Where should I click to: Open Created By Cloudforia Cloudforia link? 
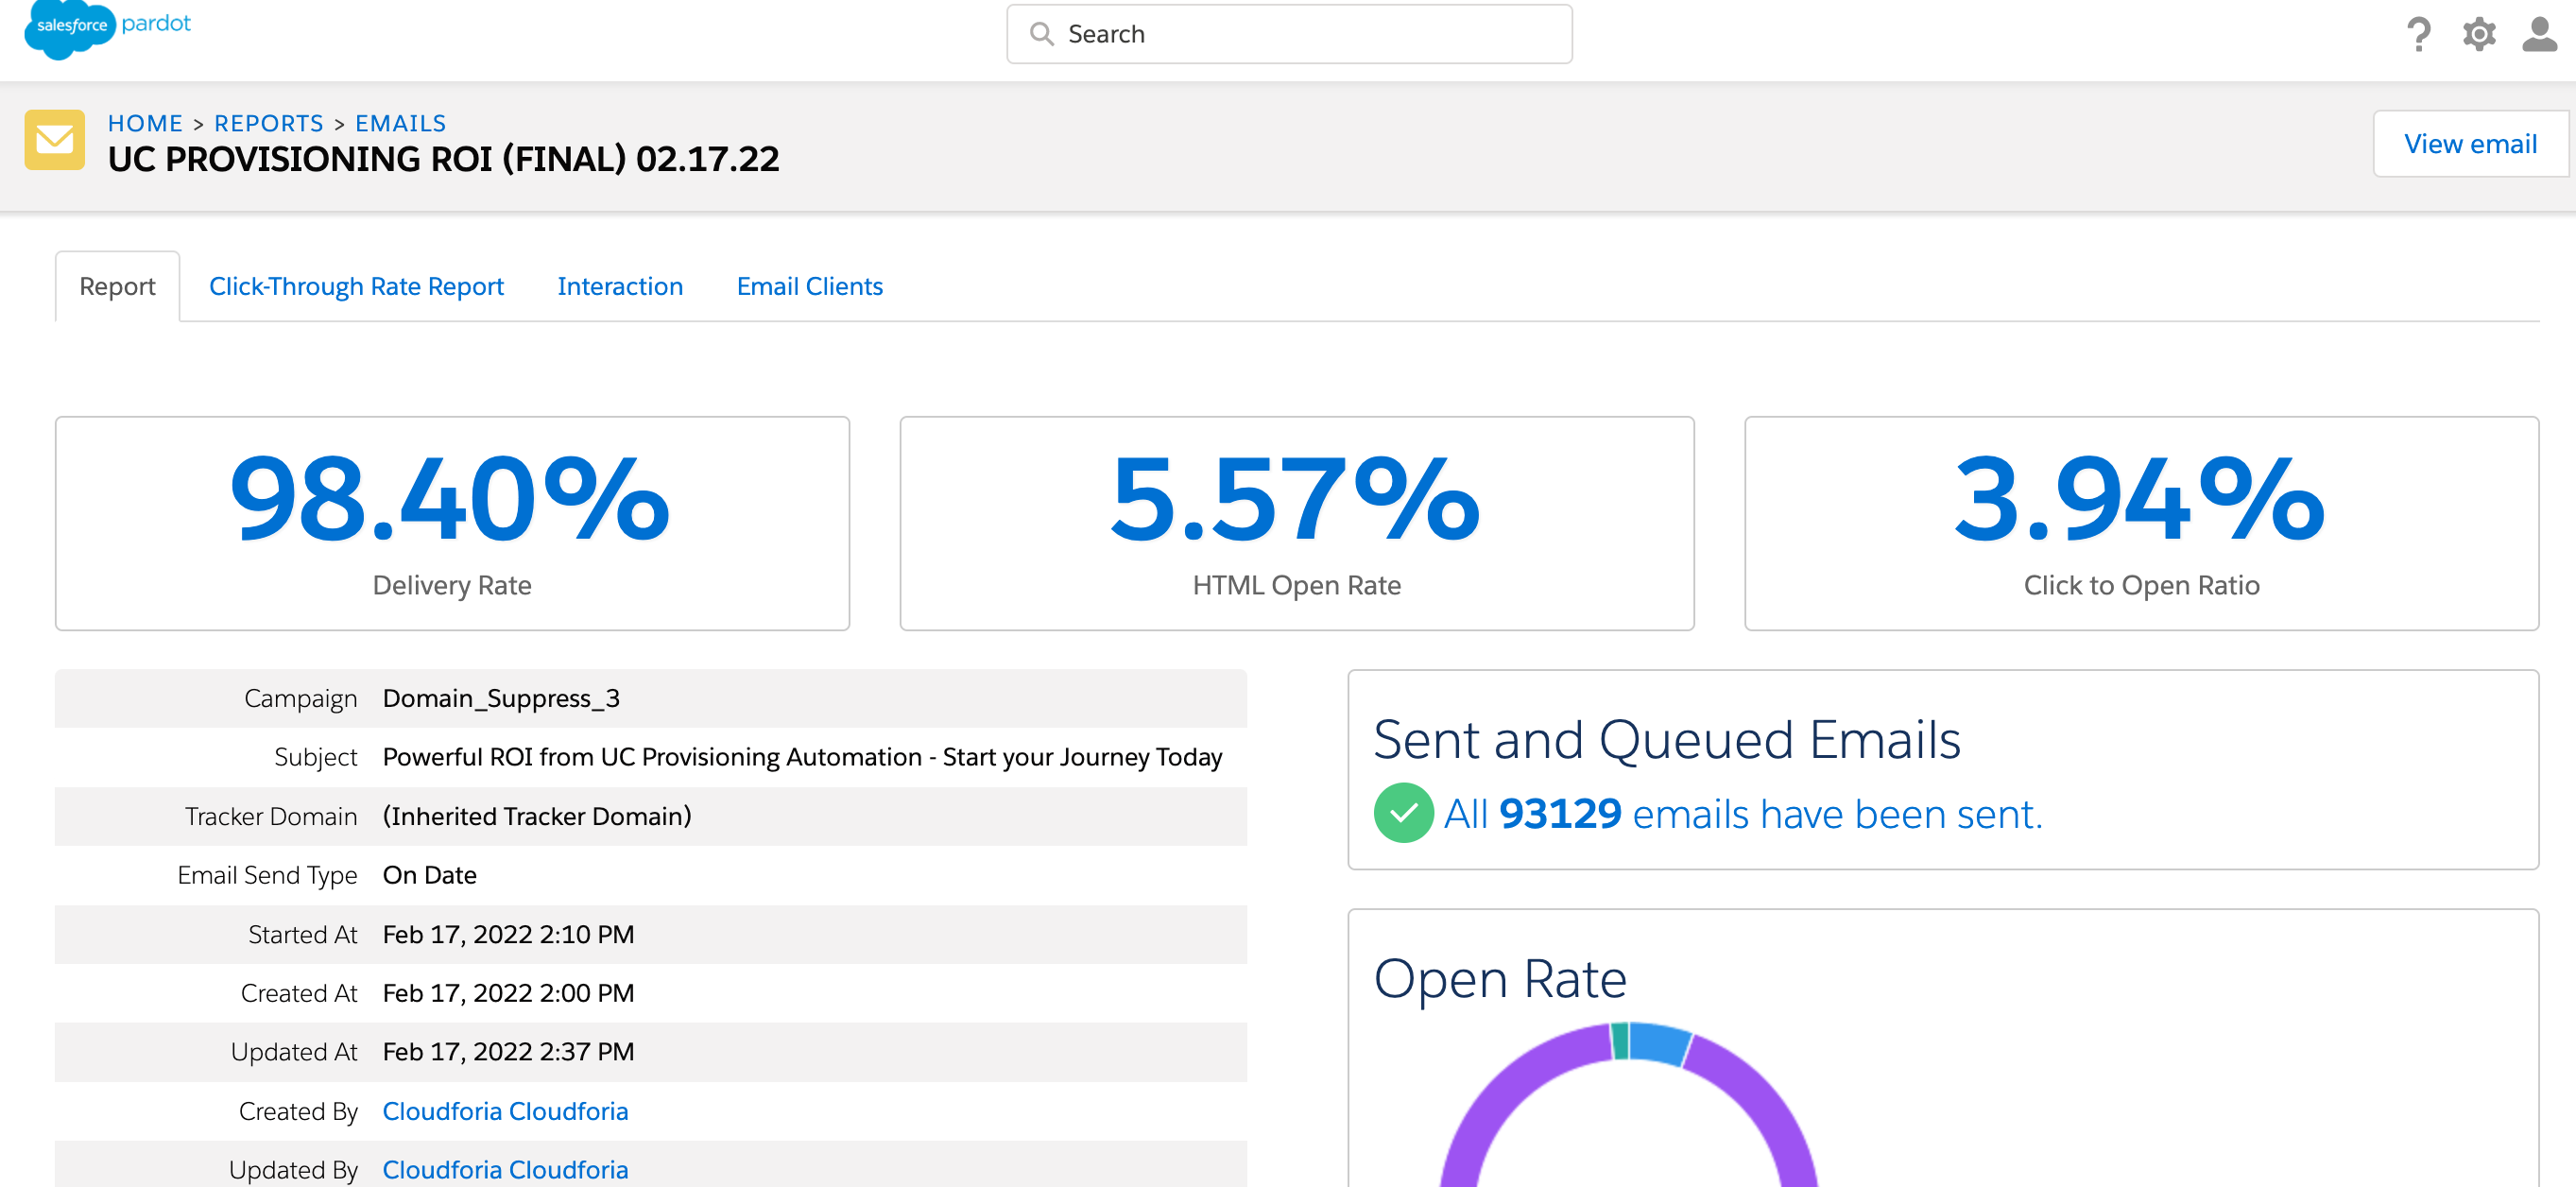coord(505,1111)
